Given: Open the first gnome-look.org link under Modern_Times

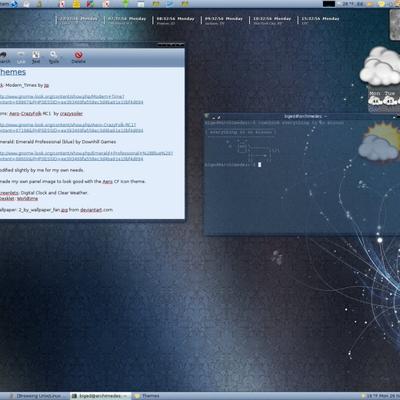Looking at the screenshot, I should pyautogui.click(x=71, y=99).
